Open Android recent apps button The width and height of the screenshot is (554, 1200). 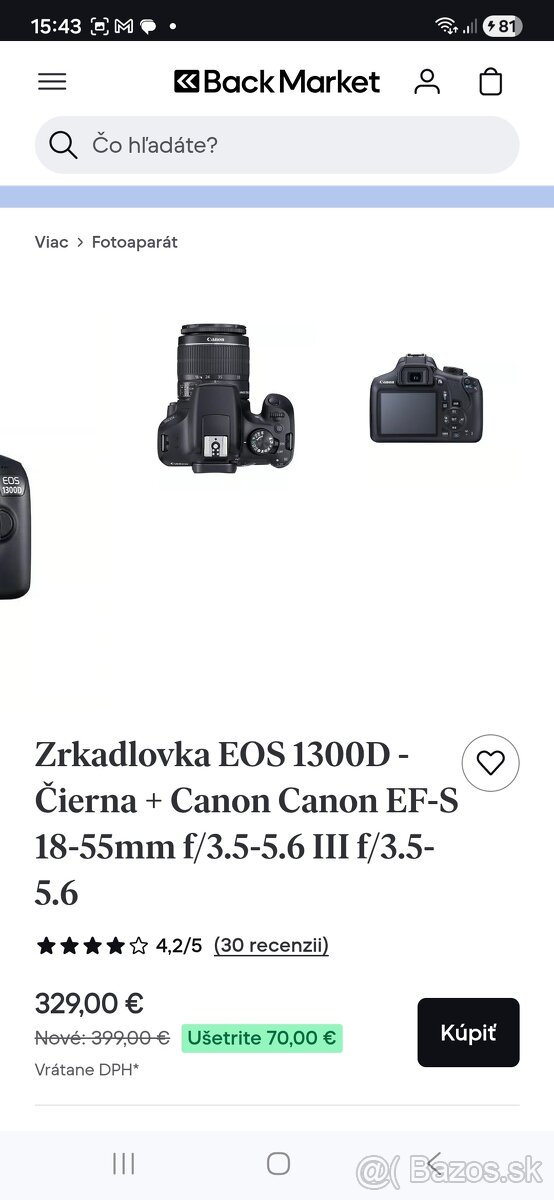click(124, 1163)
